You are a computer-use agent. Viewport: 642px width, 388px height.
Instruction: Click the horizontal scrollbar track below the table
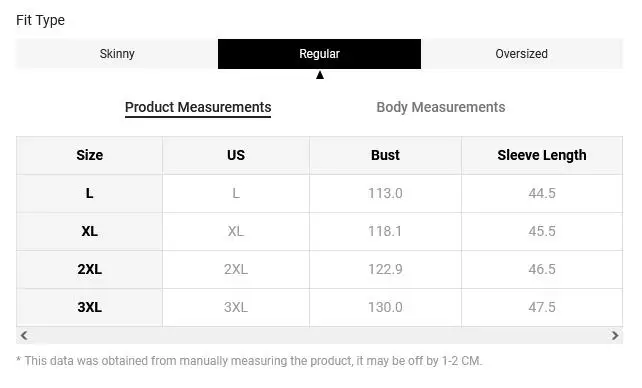[319, 336]
